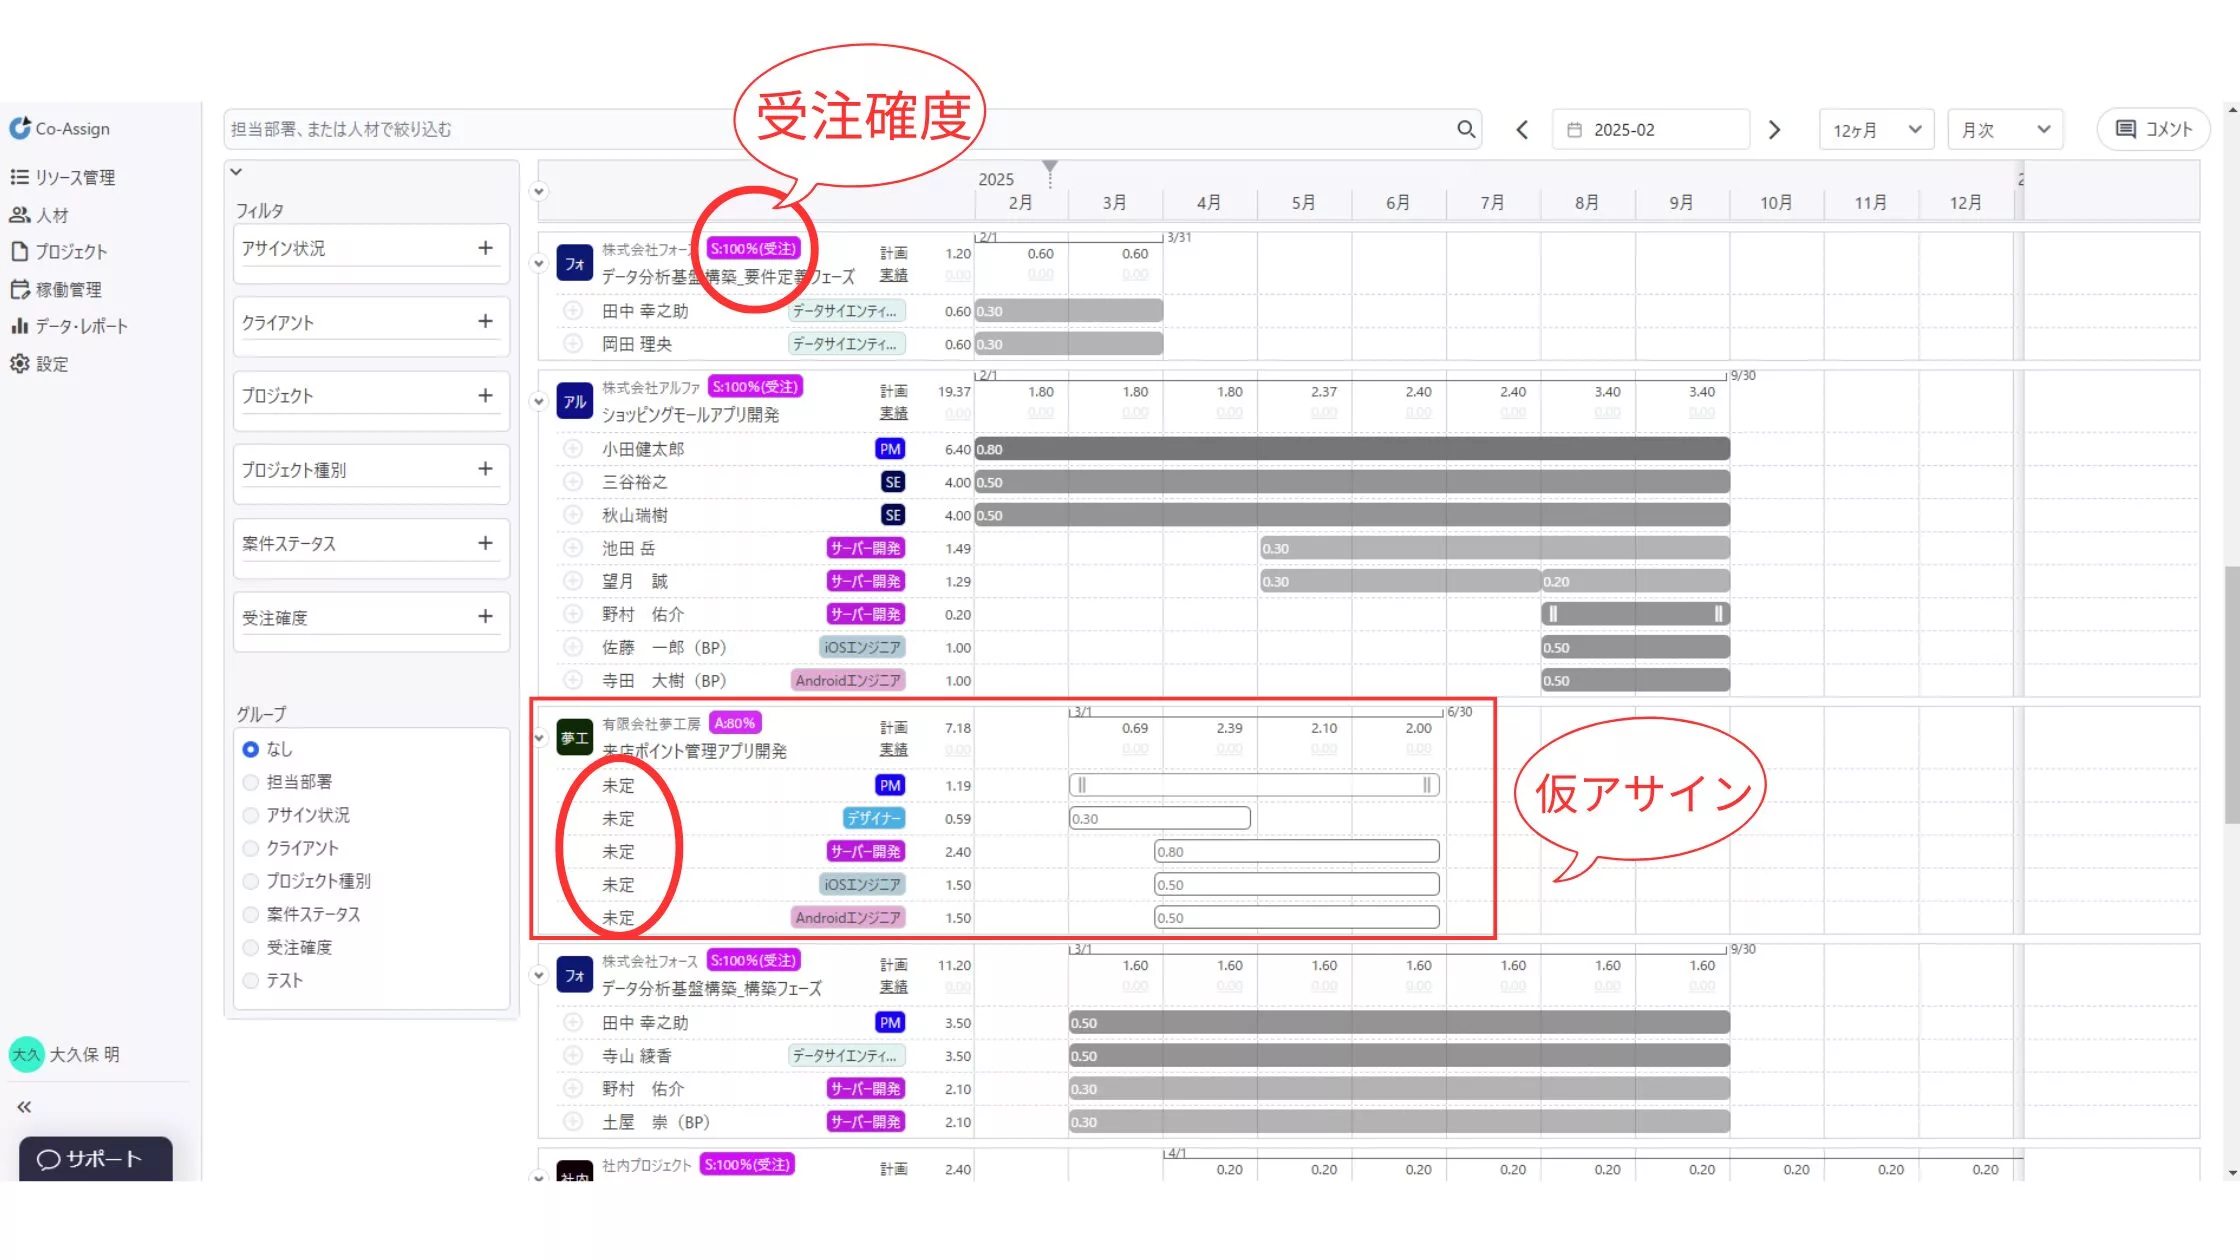This screenshot has height=1260, width=2240.
Task: Collapse the filter panel chevron
Action: [236, 172]
